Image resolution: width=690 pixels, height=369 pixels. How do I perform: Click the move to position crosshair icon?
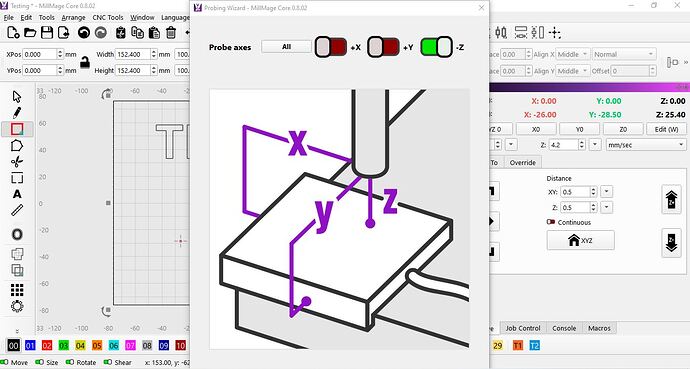555,33
